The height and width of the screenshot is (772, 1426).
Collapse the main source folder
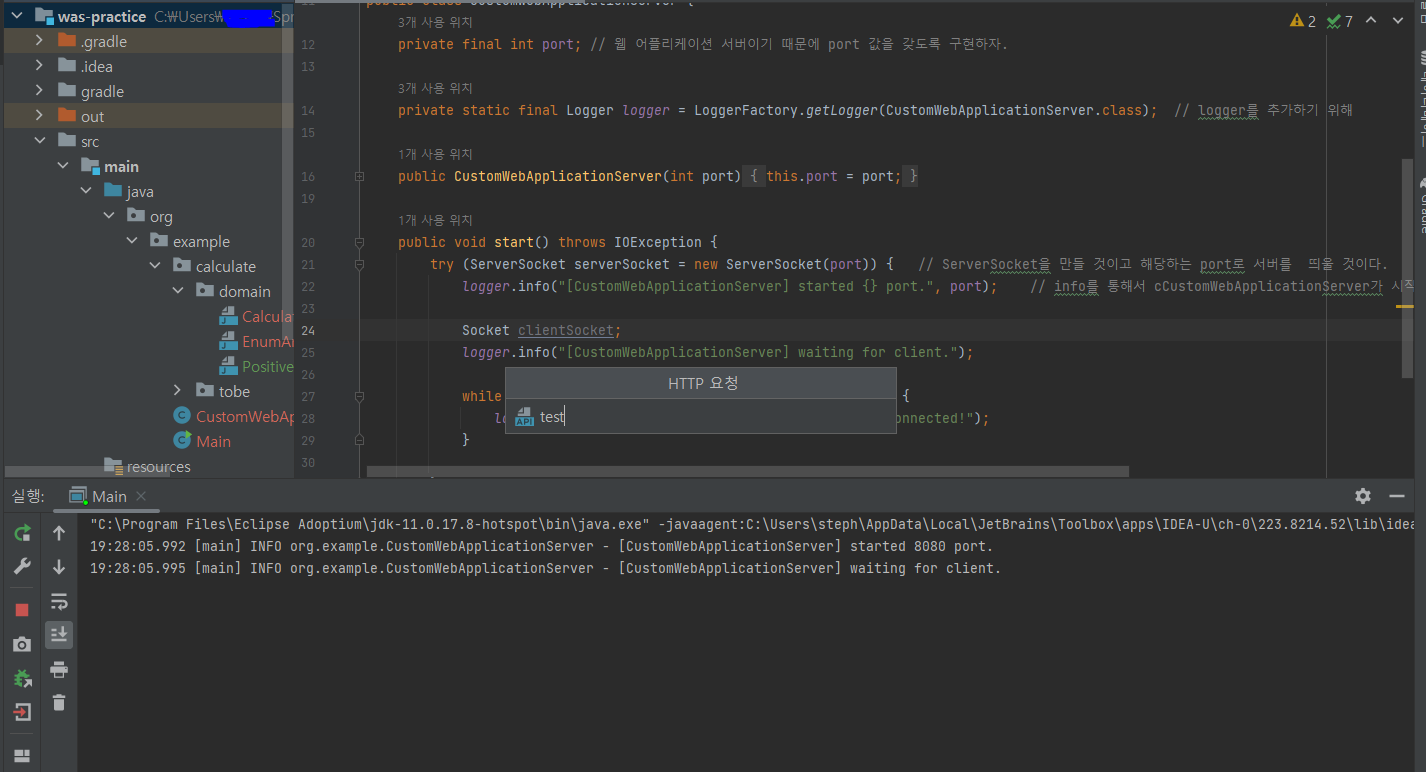tap(62, 166)
